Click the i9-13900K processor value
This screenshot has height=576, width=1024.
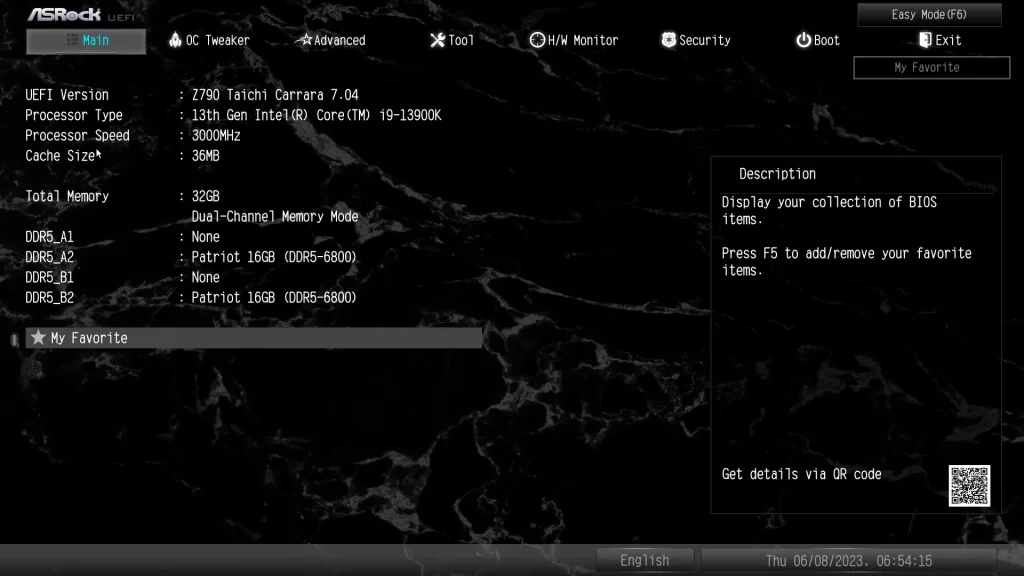316,116
